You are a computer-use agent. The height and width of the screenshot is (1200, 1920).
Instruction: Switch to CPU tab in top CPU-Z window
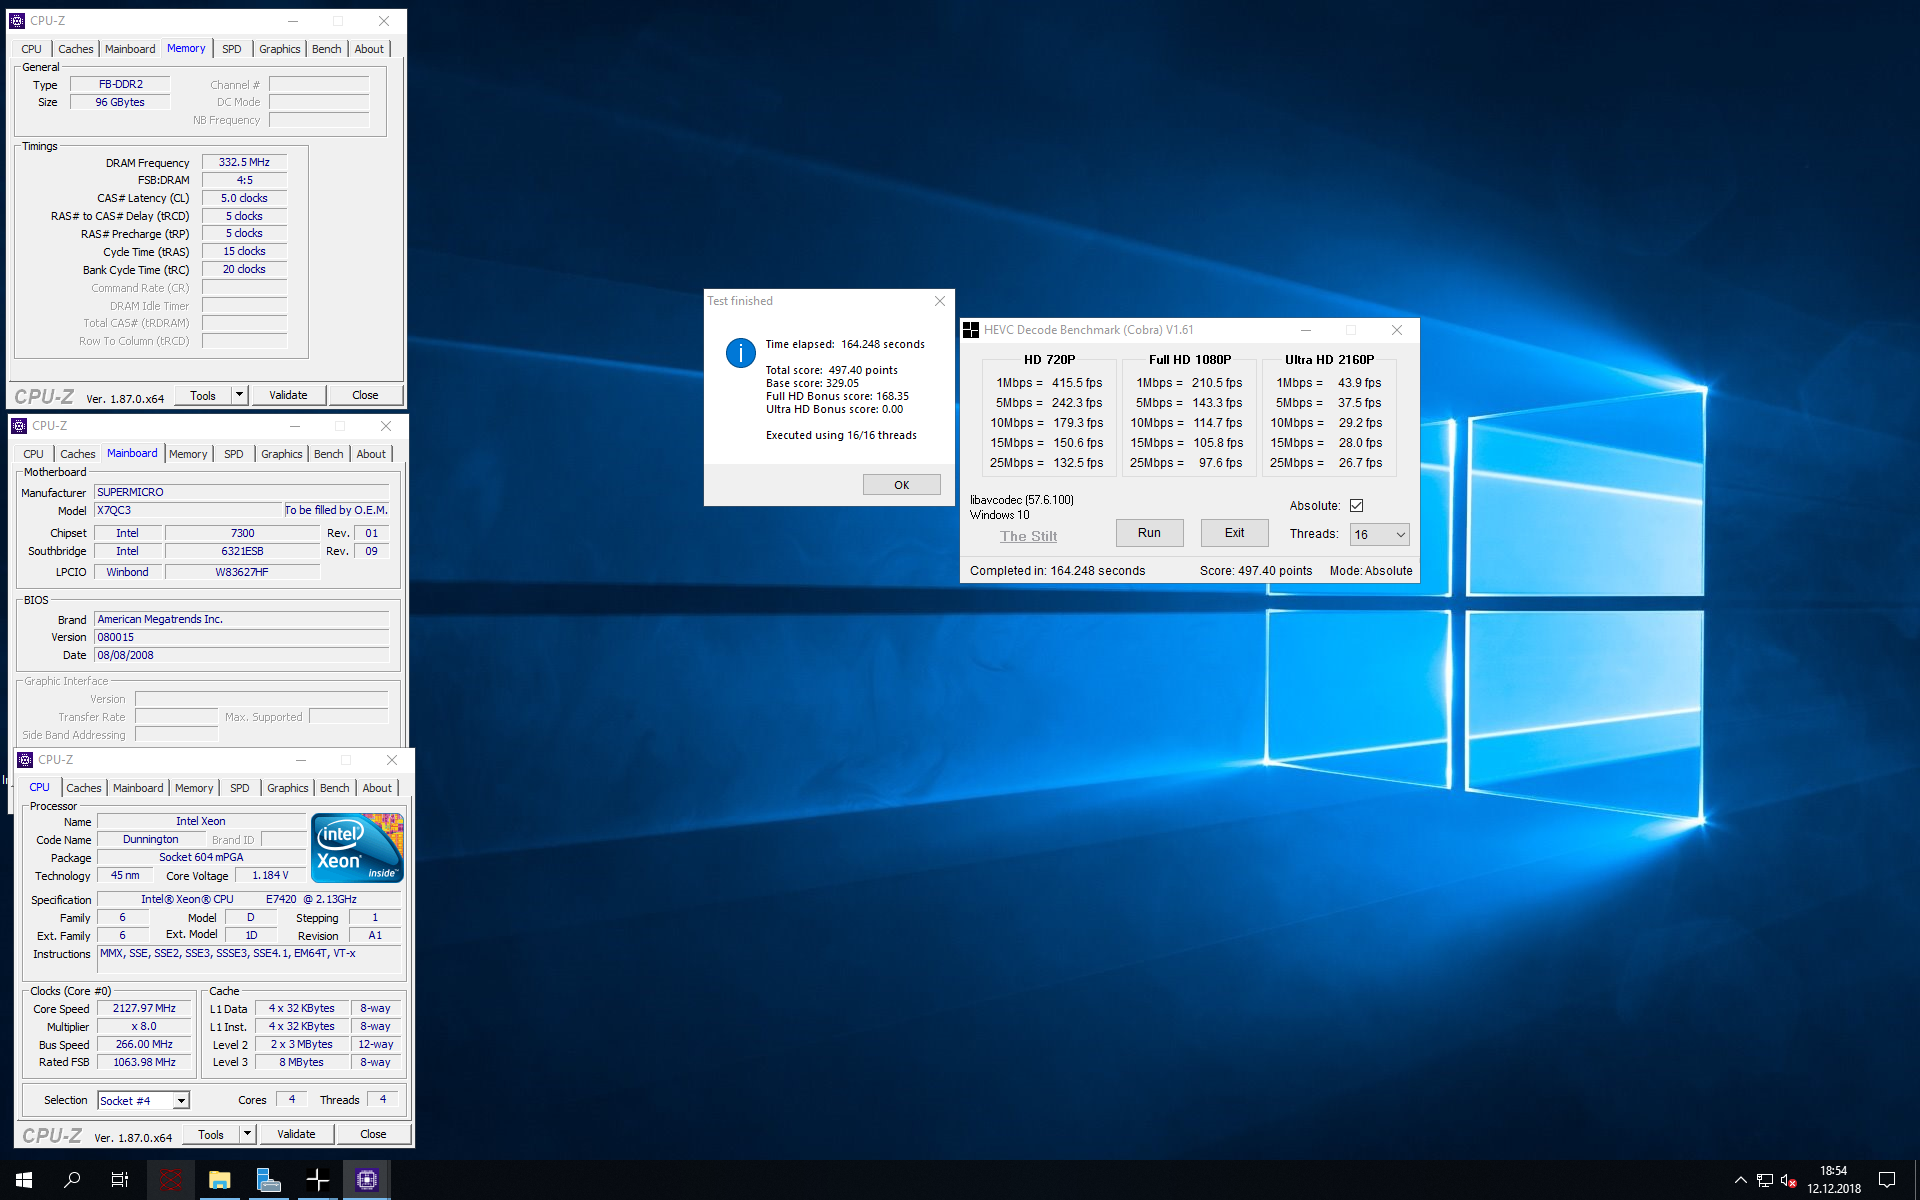pyautogui.click(x=32, y=49)
